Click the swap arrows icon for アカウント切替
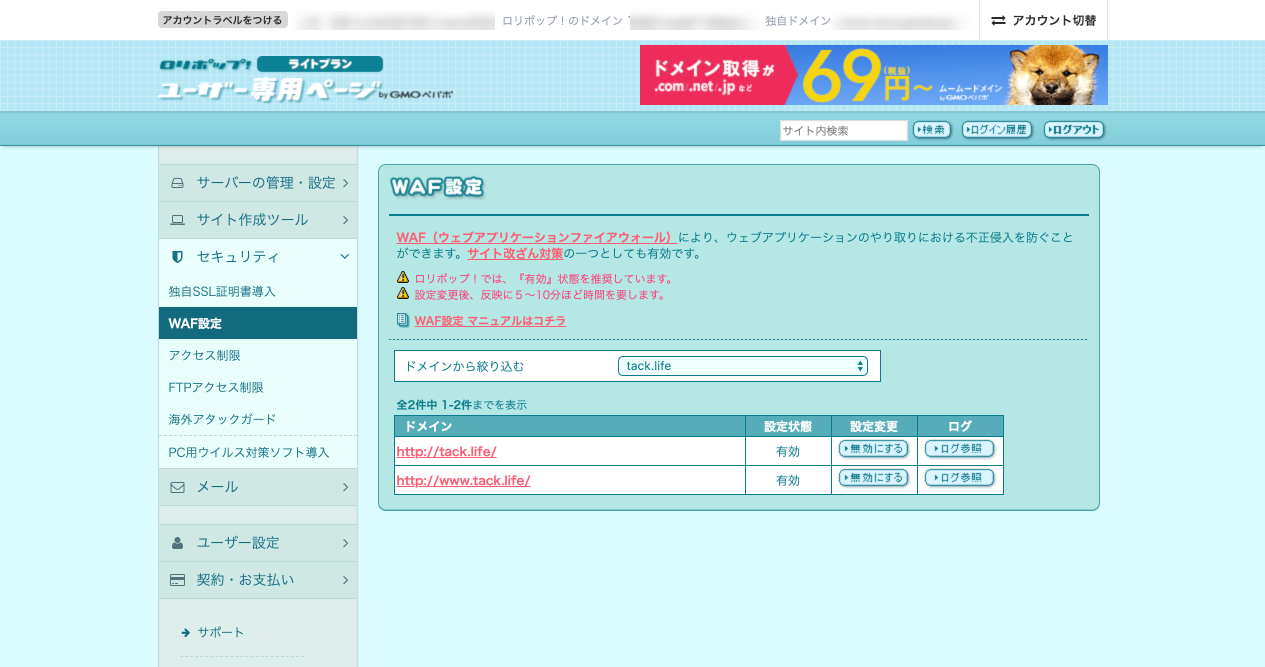Image resolution: width=1265 pixels, height=667 pixels. click(998, 20)
